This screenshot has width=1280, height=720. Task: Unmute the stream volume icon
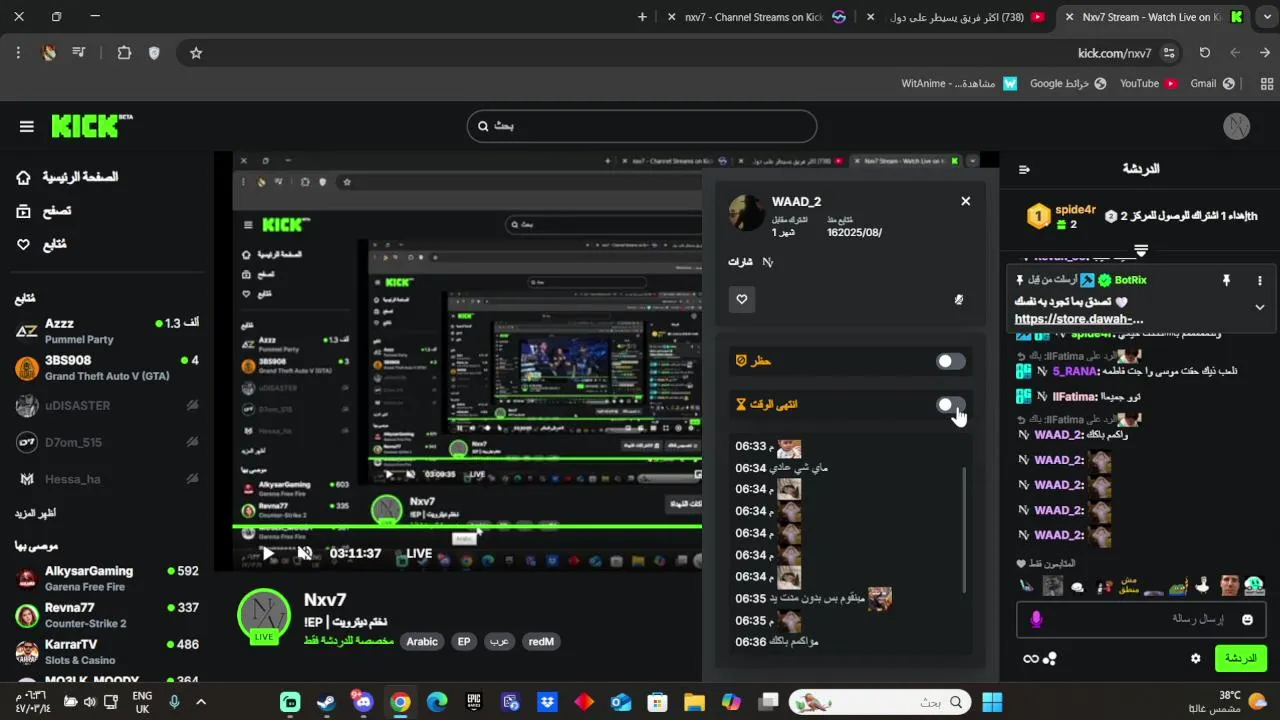coord(305,553)
